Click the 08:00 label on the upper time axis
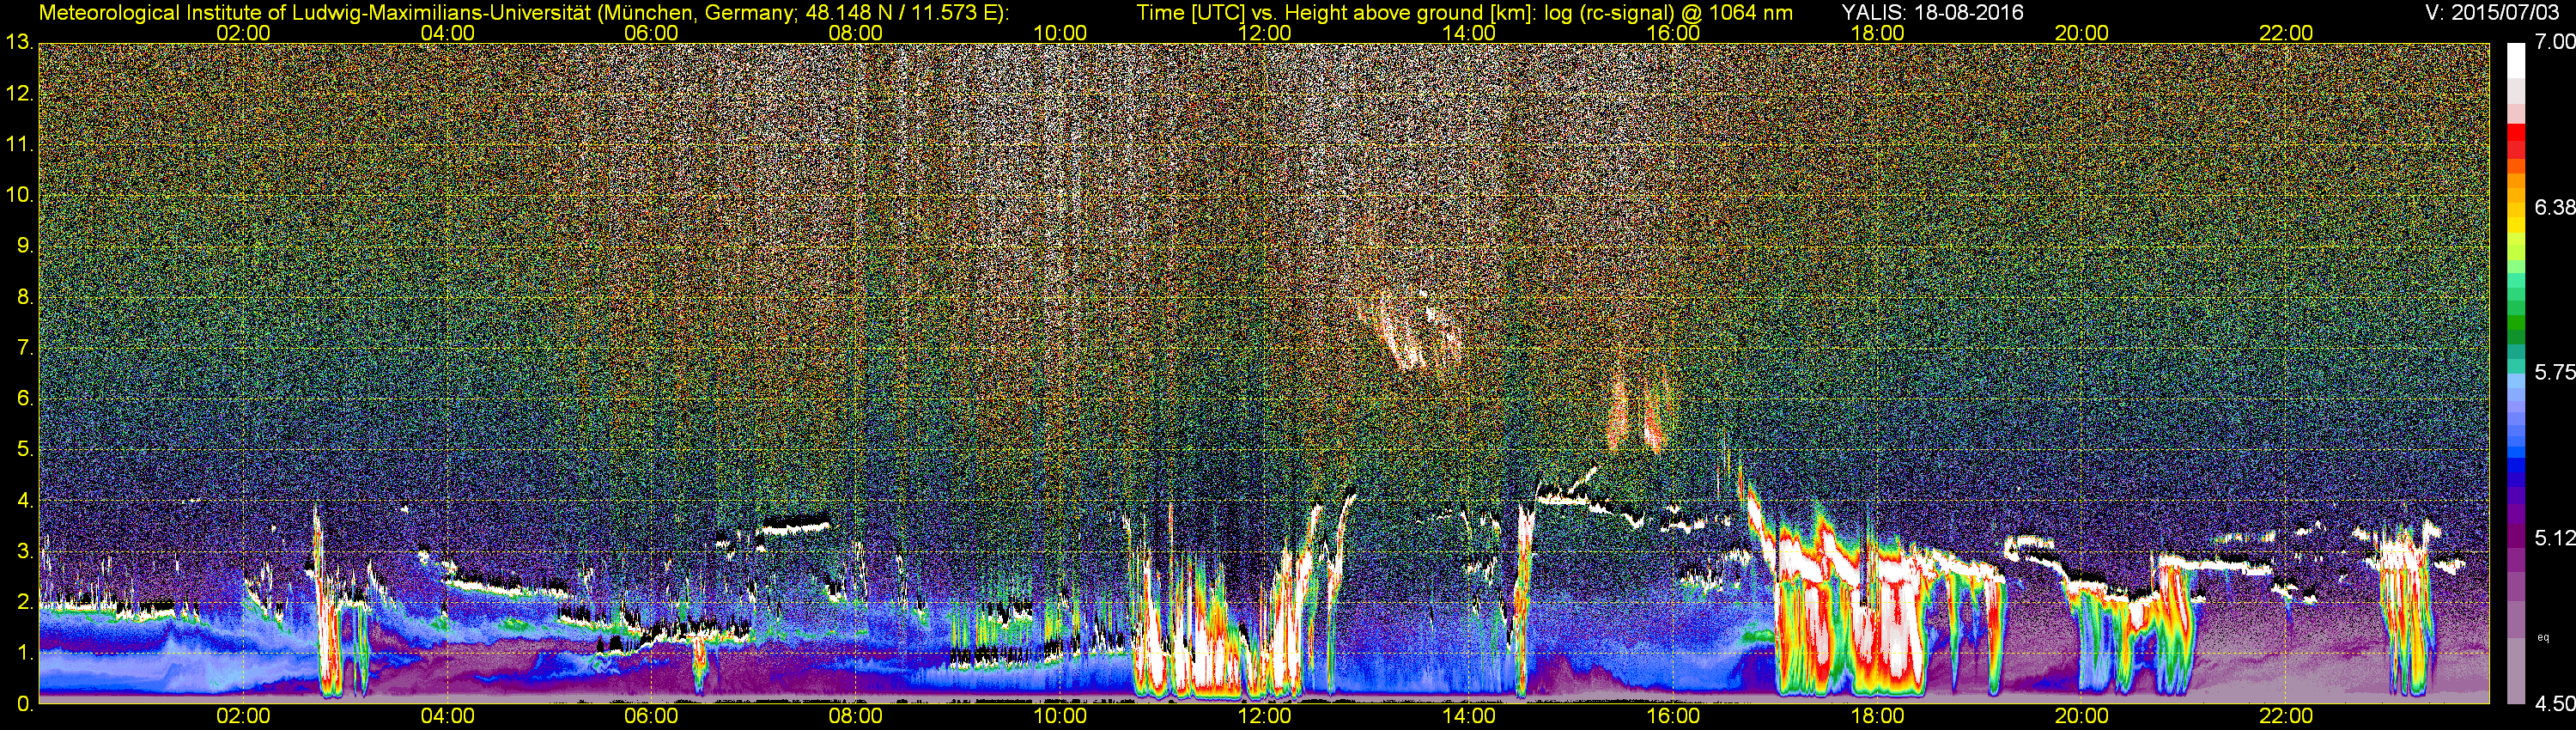This screenshot has width=2576, height=730. click(x=856, y=33)
